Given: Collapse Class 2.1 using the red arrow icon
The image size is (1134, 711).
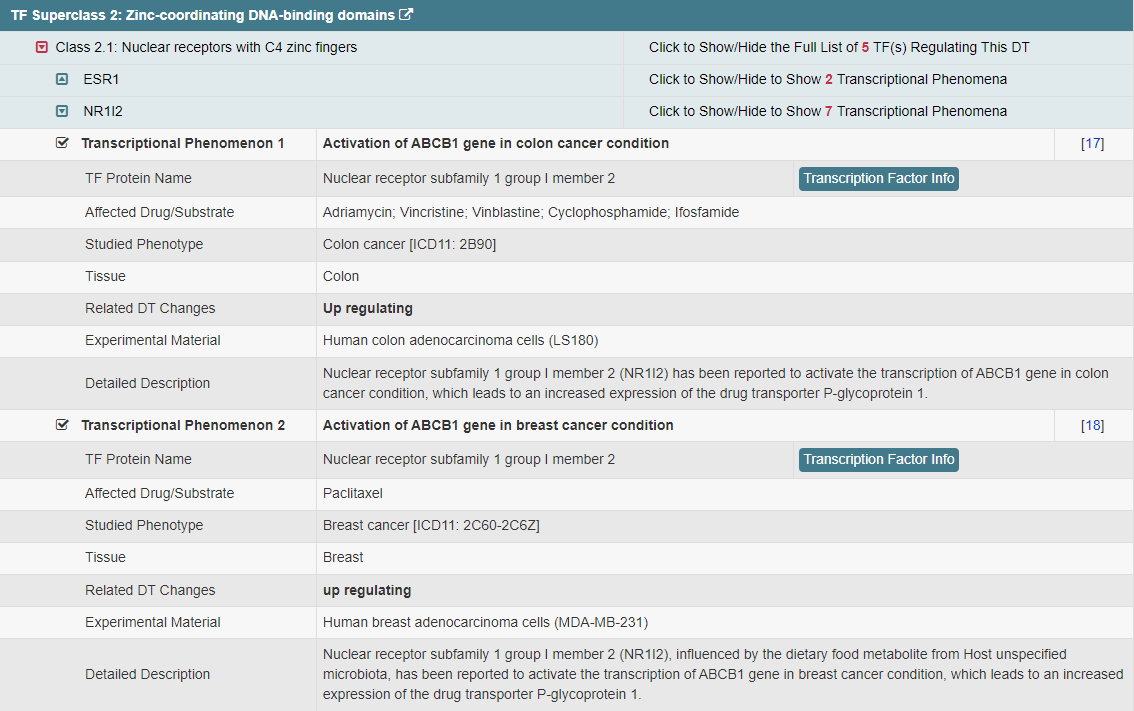Looking at the screenshot, I should click(42, 47).
